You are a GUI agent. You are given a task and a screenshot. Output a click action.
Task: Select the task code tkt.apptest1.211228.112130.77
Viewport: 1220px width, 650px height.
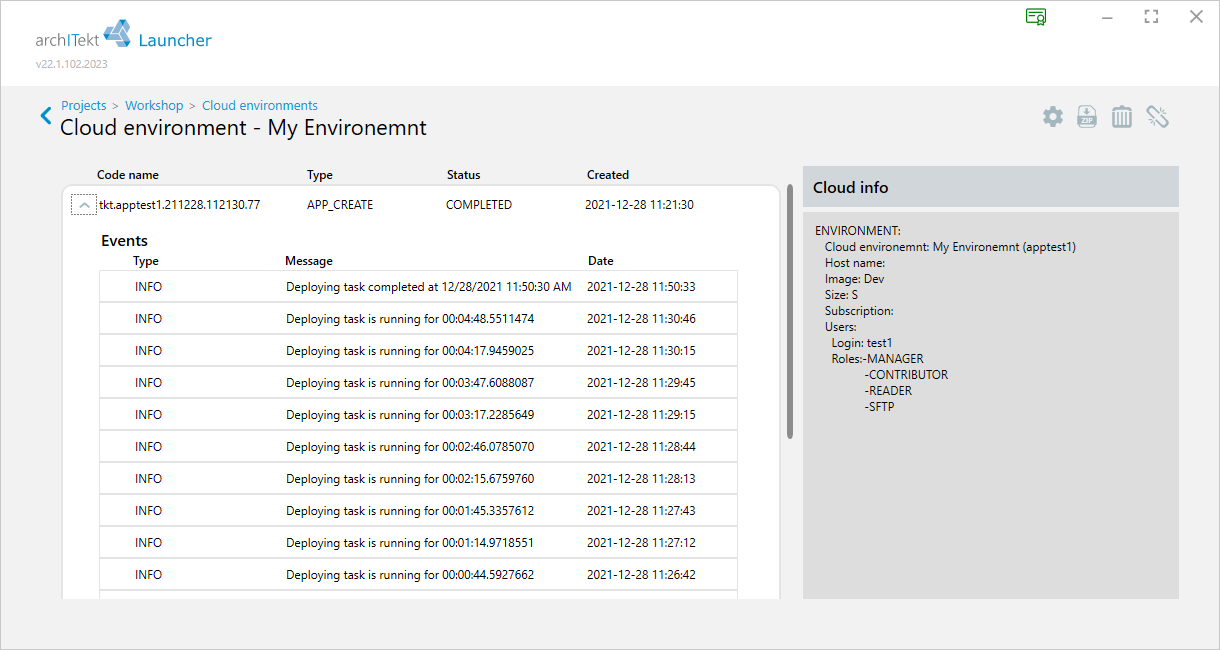[180, 205]
